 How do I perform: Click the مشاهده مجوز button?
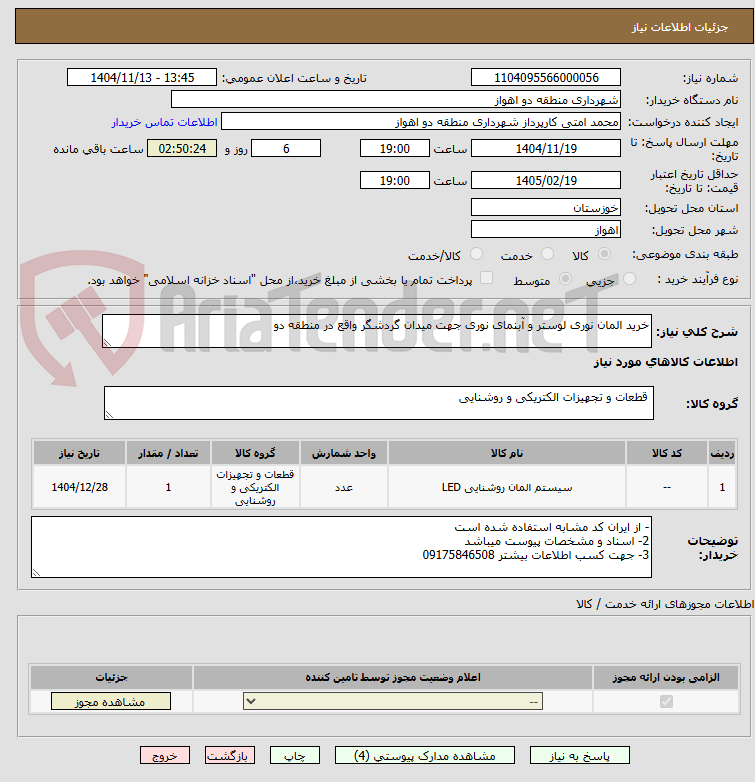coord(111,701)
